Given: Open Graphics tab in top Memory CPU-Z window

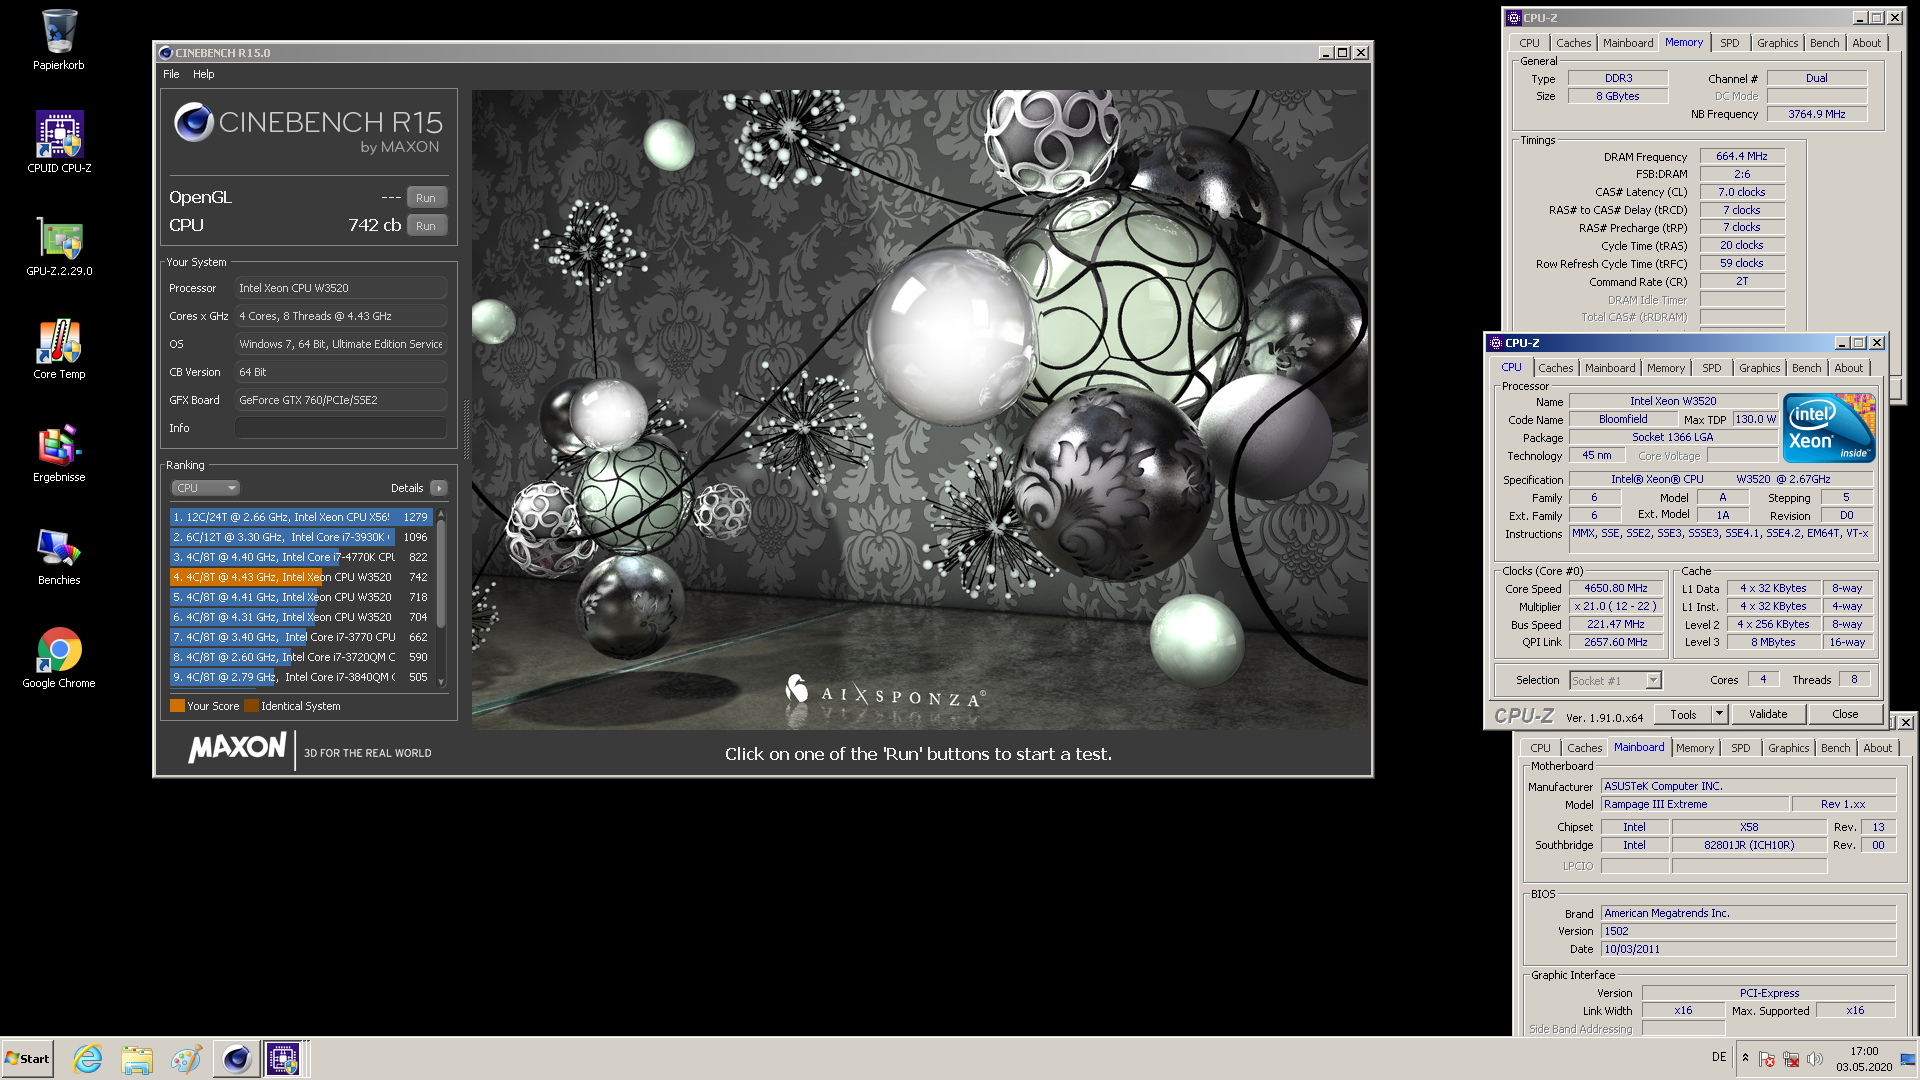Looking at the screenshot, I should [x=1777, y=43].
